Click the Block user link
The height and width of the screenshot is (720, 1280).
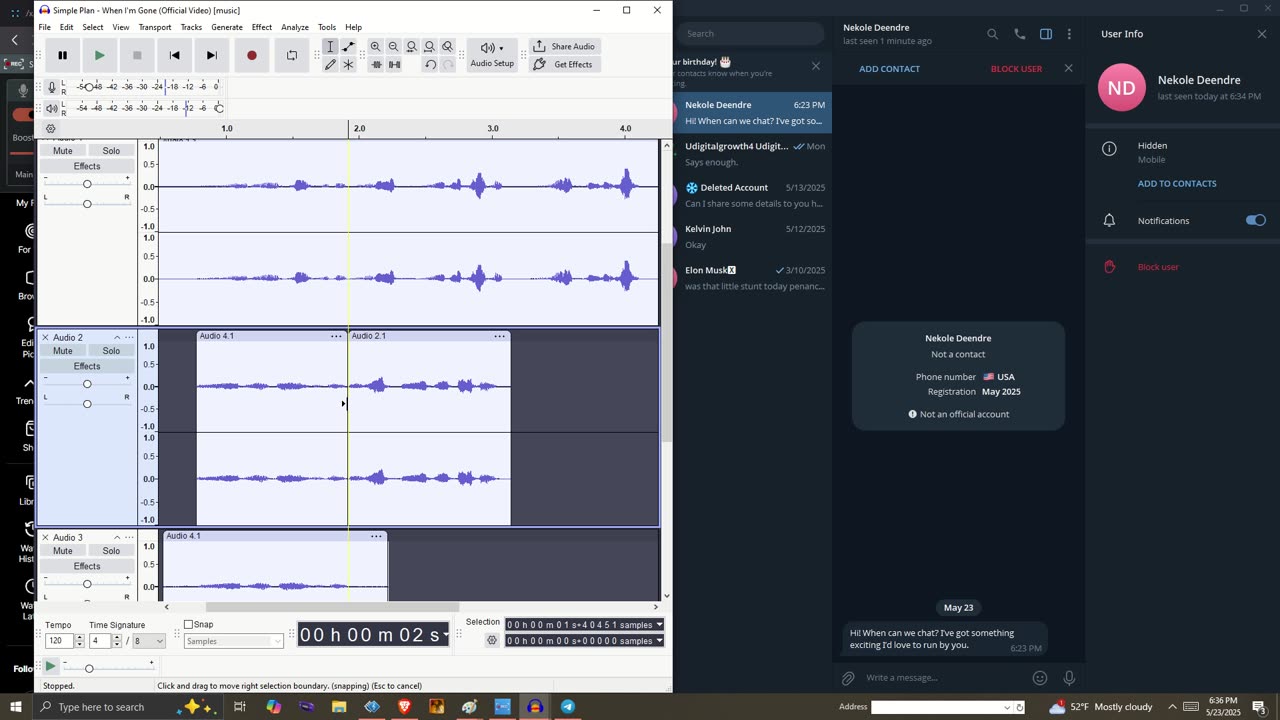click(1158, 267)
